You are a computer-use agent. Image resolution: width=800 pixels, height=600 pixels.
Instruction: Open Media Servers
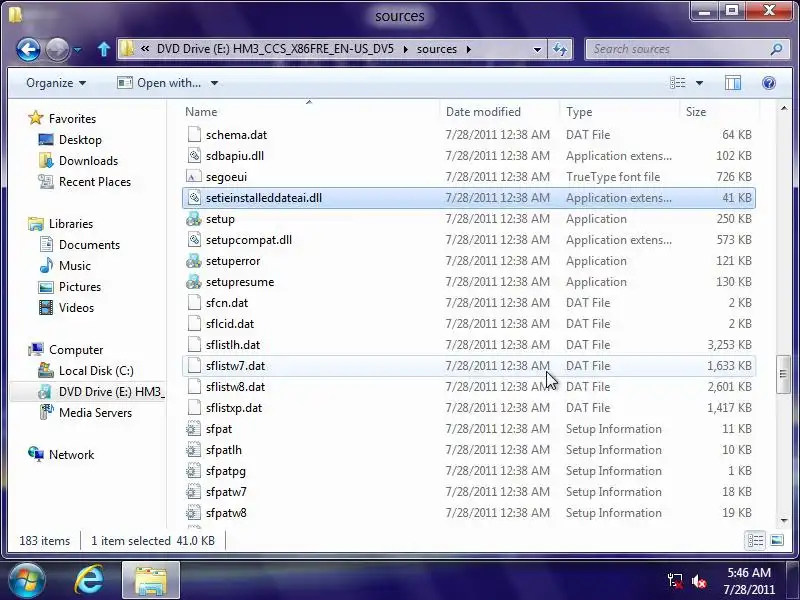[x=95, y=413]
